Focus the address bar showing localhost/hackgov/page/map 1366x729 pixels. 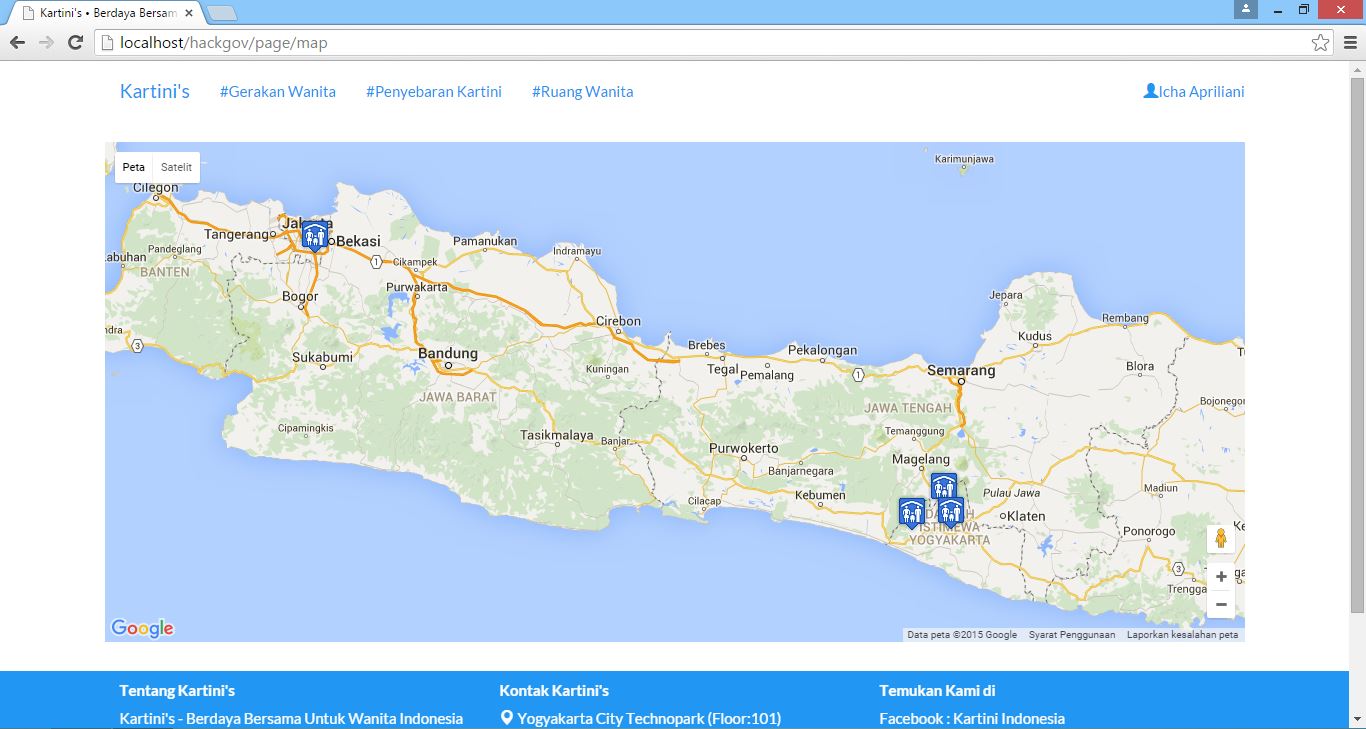pyautogui.click(x=714, y=43)
